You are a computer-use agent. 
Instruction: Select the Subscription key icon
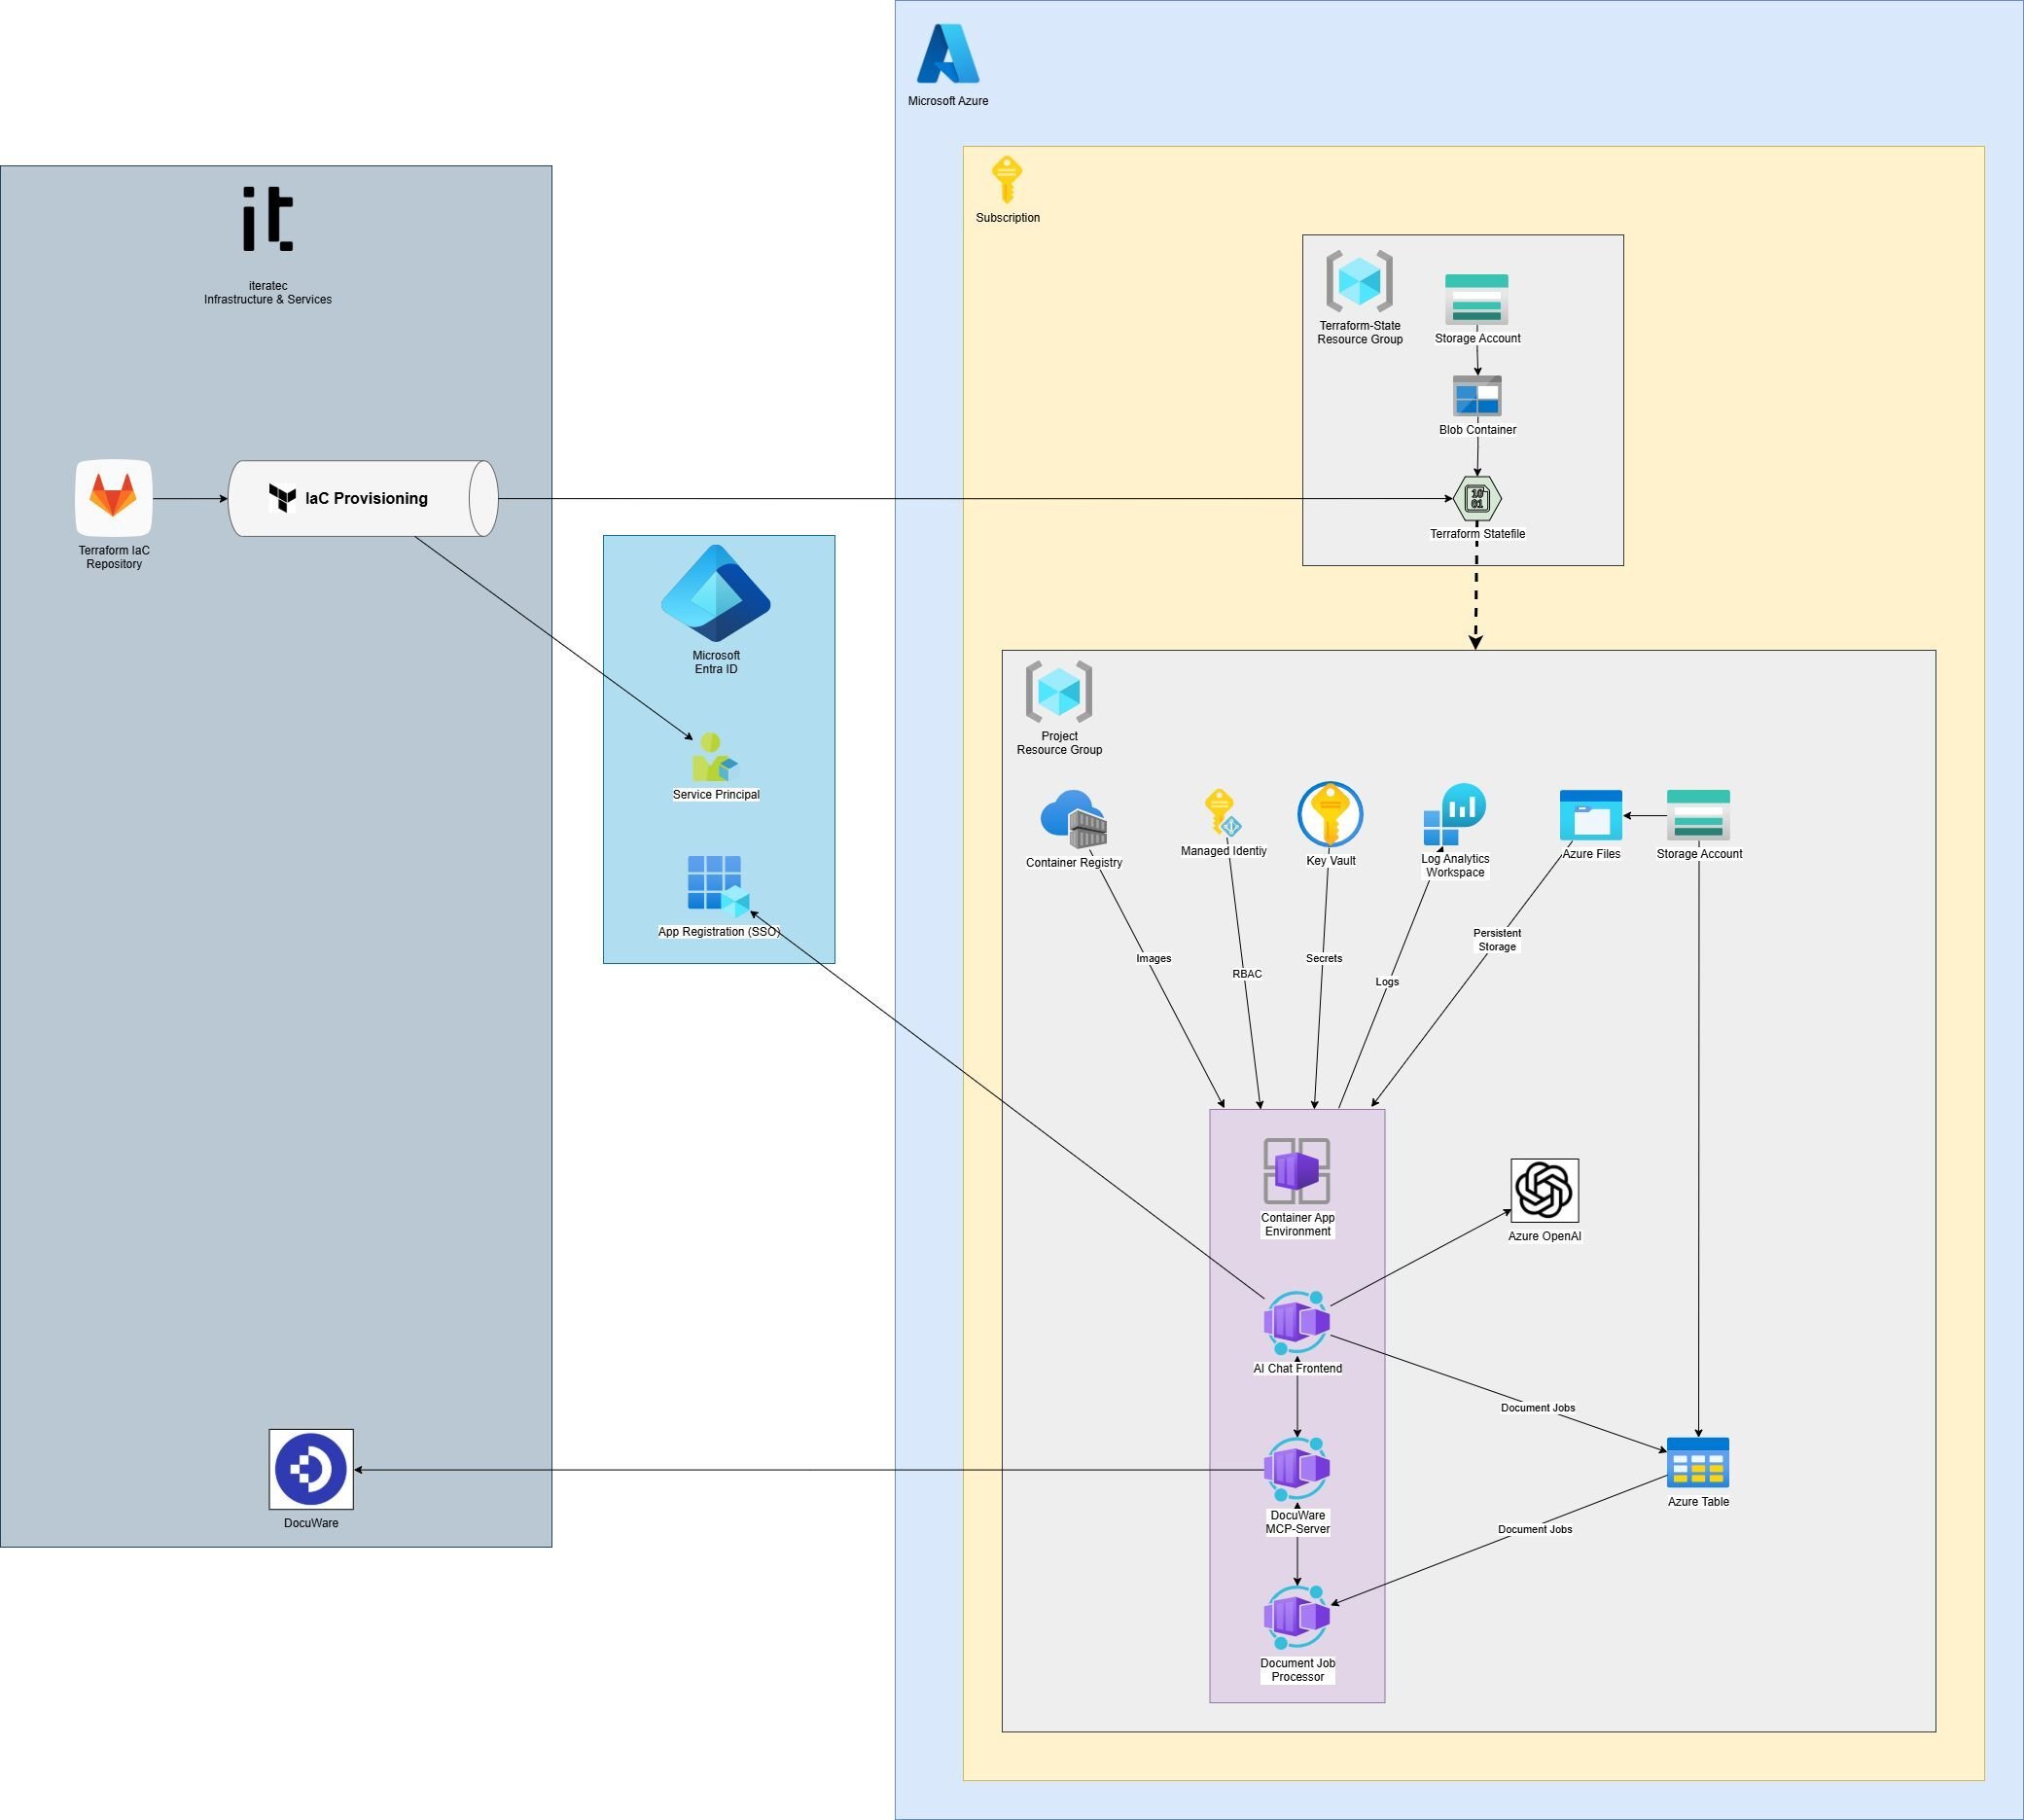(x=1006, y=180)
